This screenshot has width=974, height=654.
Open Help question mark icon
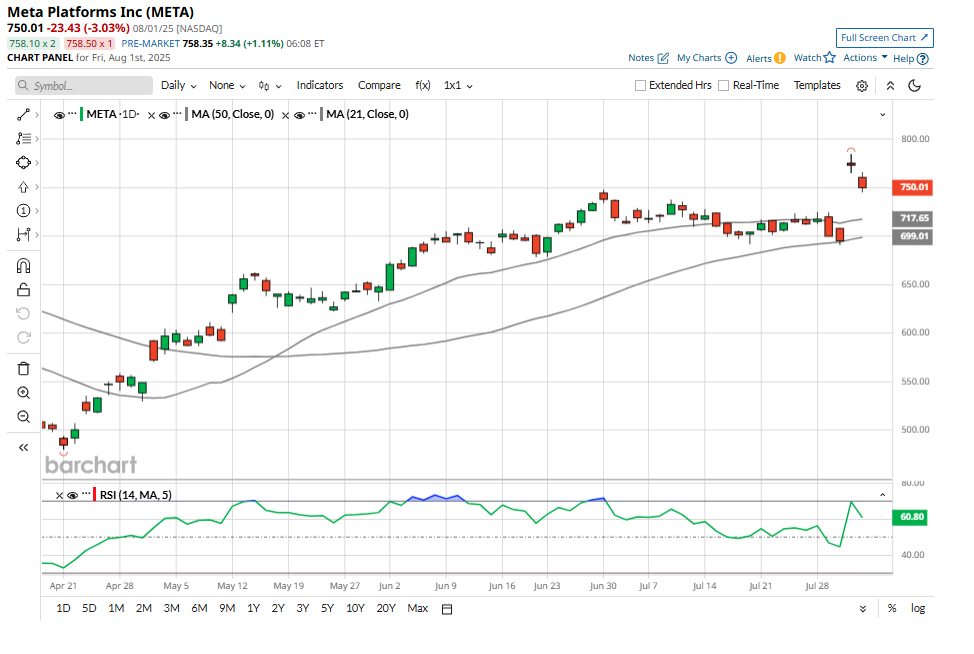(x=923, y=59)
